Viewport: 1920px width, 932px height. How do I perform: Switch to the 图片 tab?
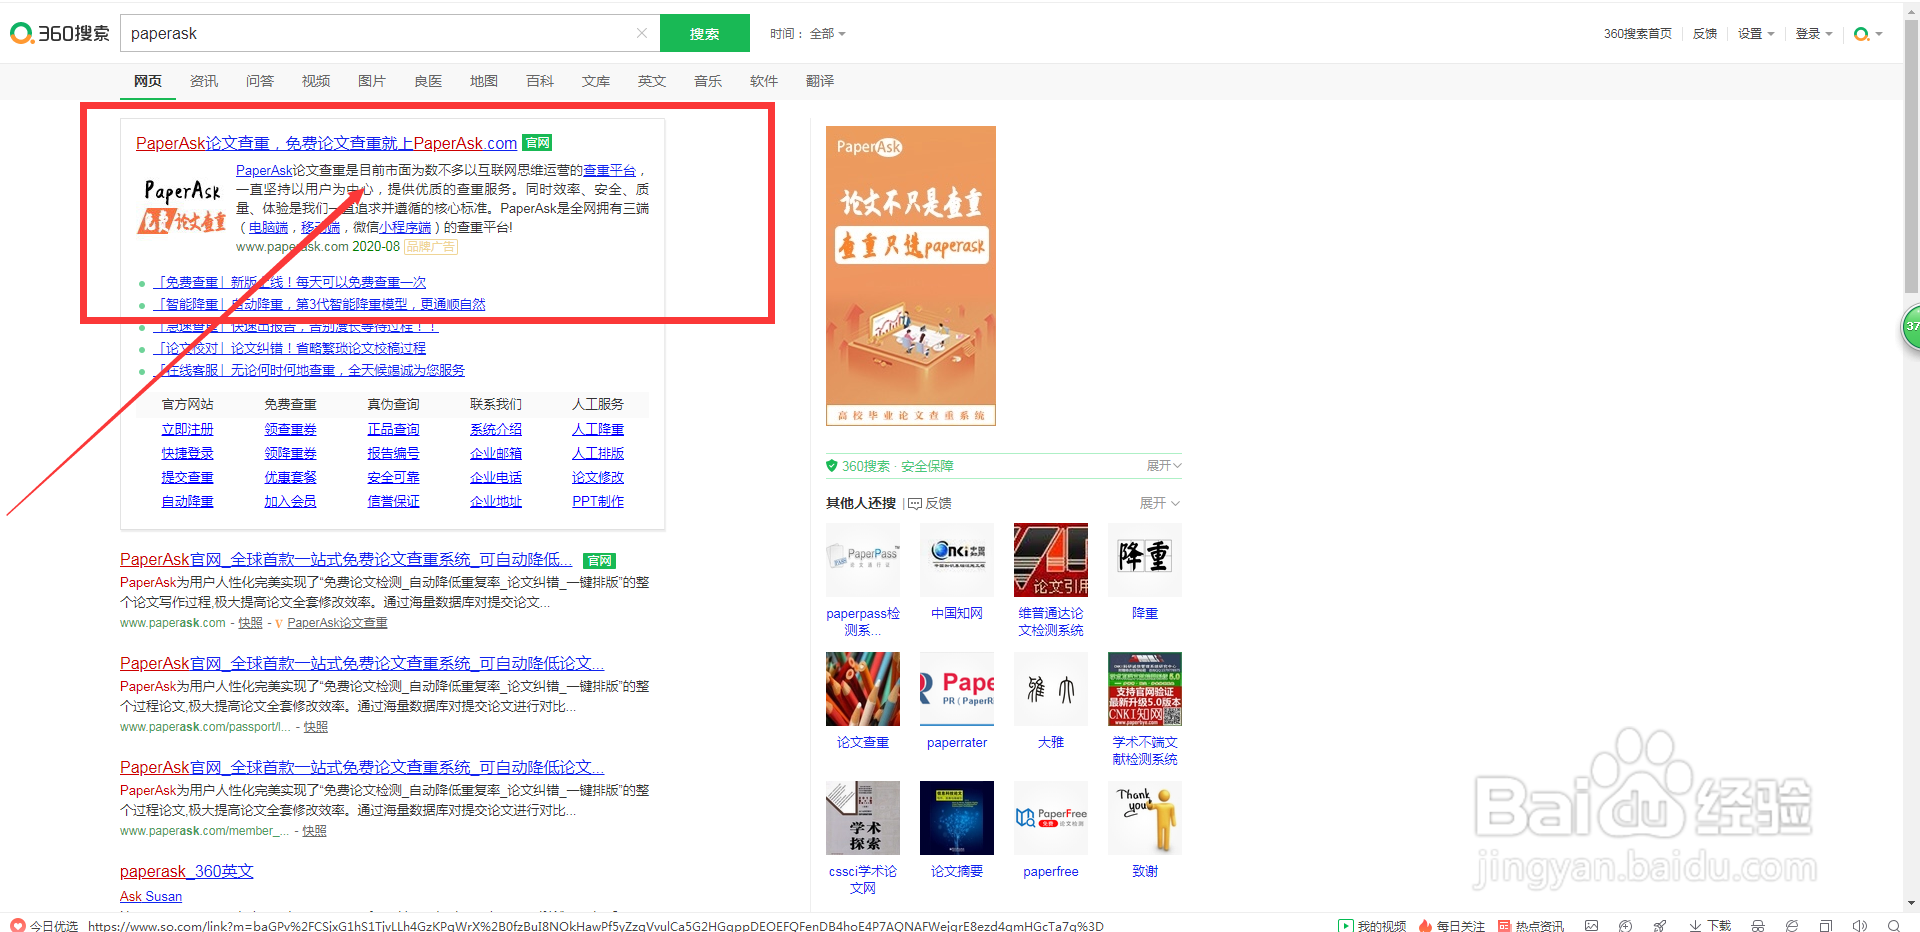[x=372, y=81]
